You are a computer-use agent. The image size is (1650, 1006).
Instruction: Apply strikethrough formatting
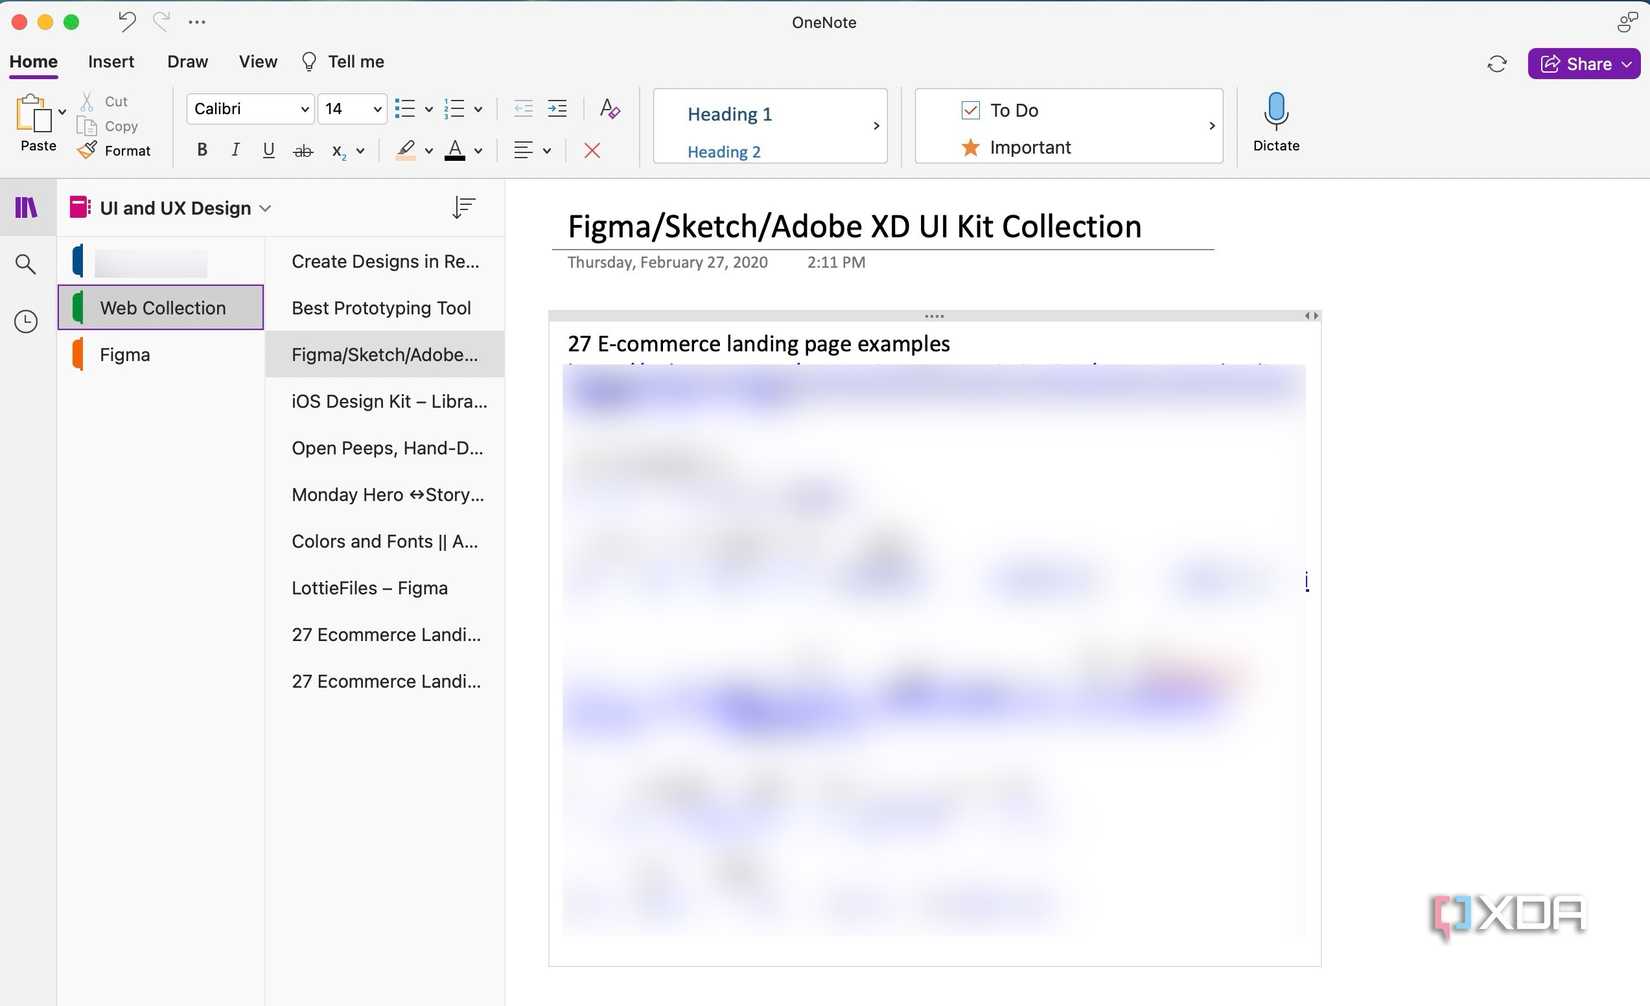(x=302, y=150)
